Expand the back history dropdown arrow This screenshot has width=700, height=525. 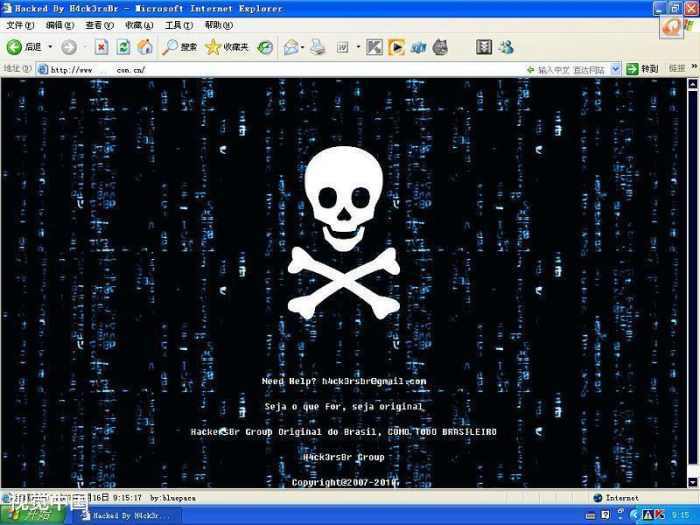point(50,47)
